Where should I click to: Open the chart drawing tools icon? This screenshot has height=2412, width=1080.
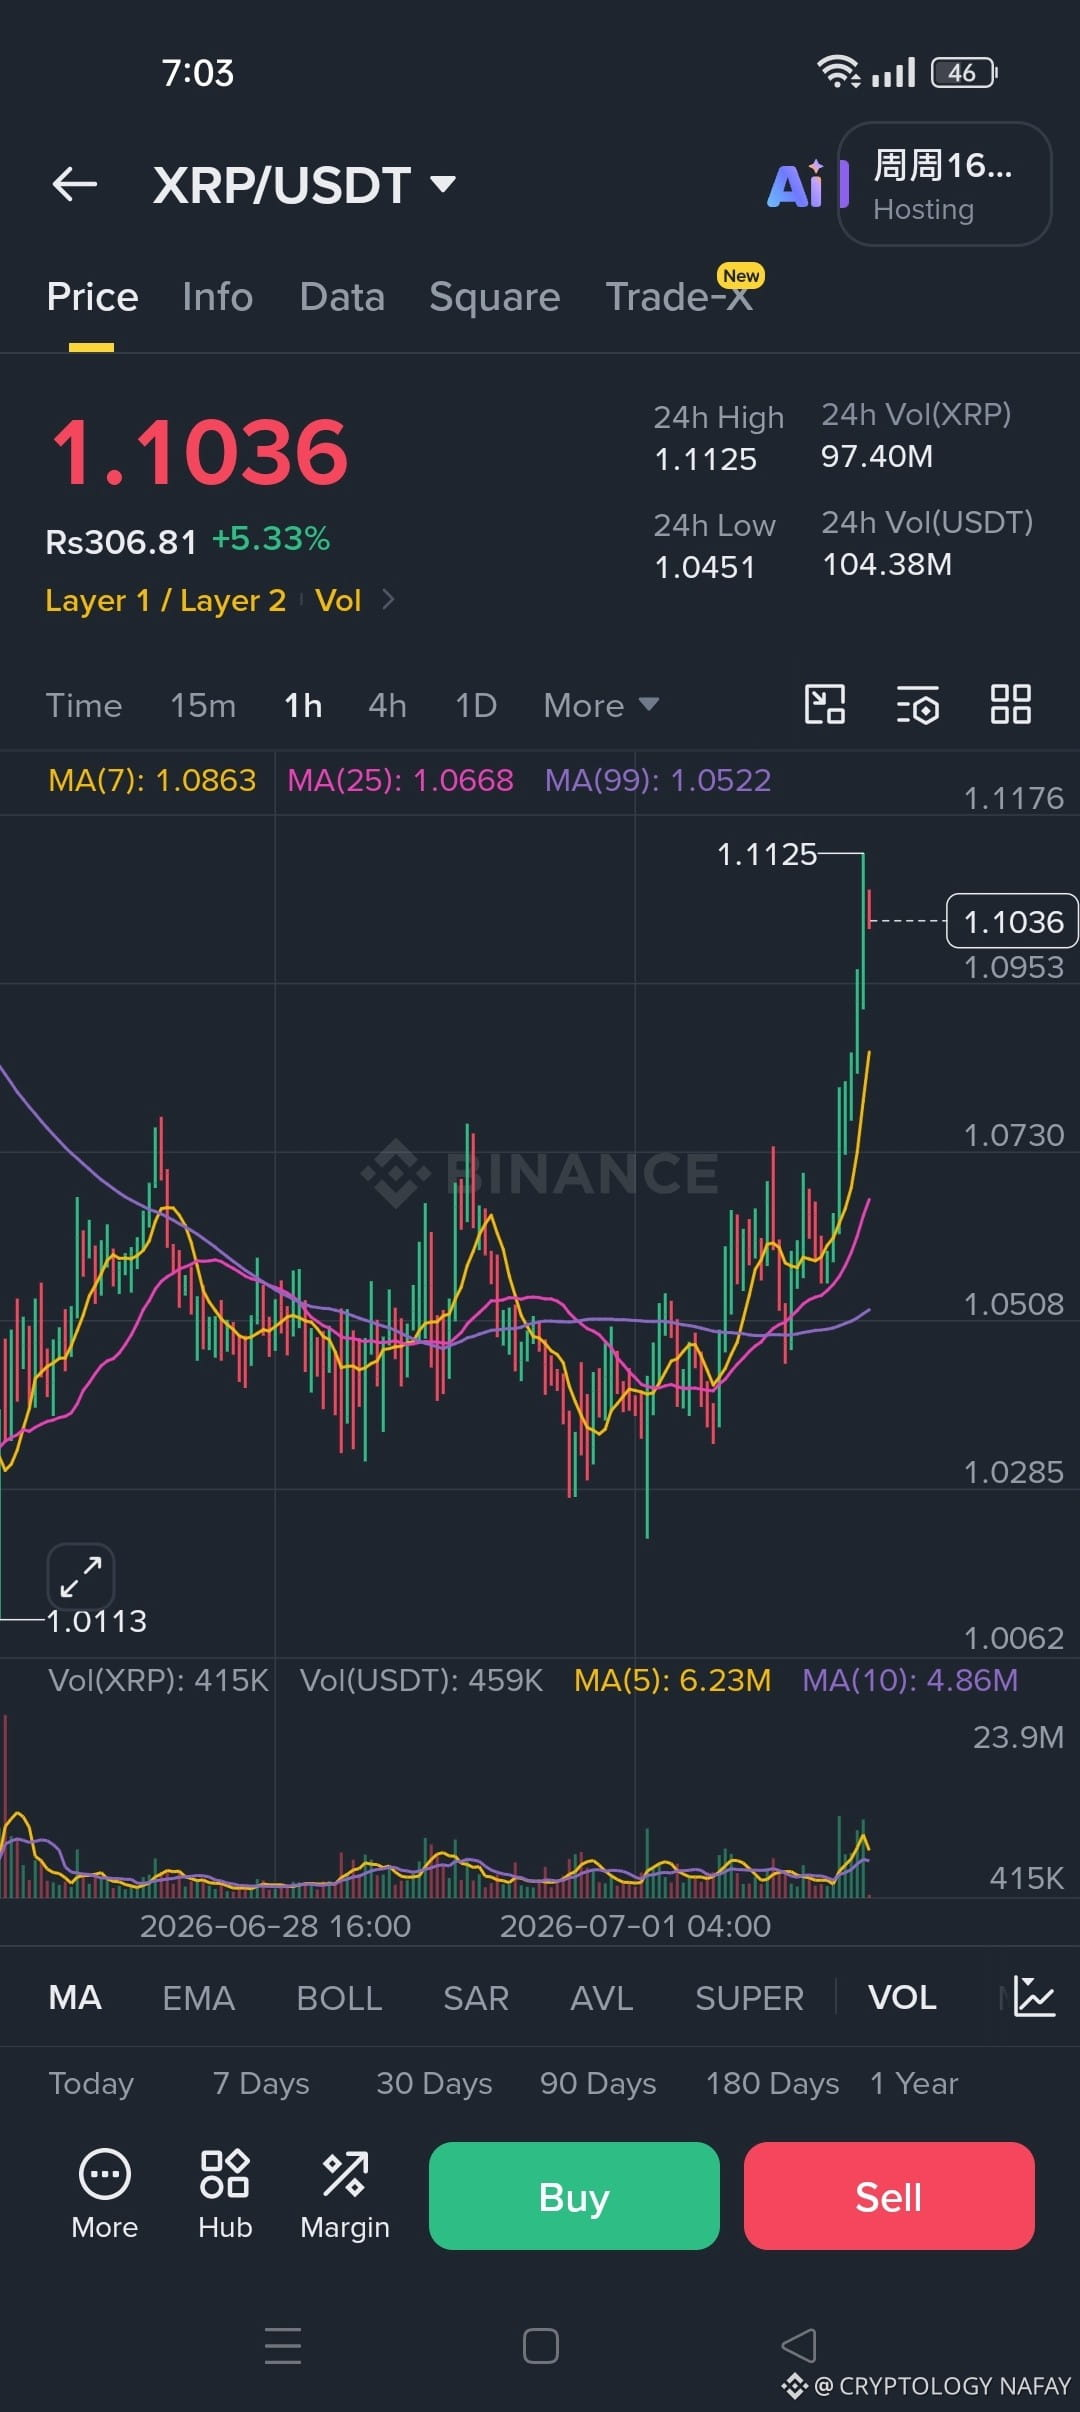[825, 704]
